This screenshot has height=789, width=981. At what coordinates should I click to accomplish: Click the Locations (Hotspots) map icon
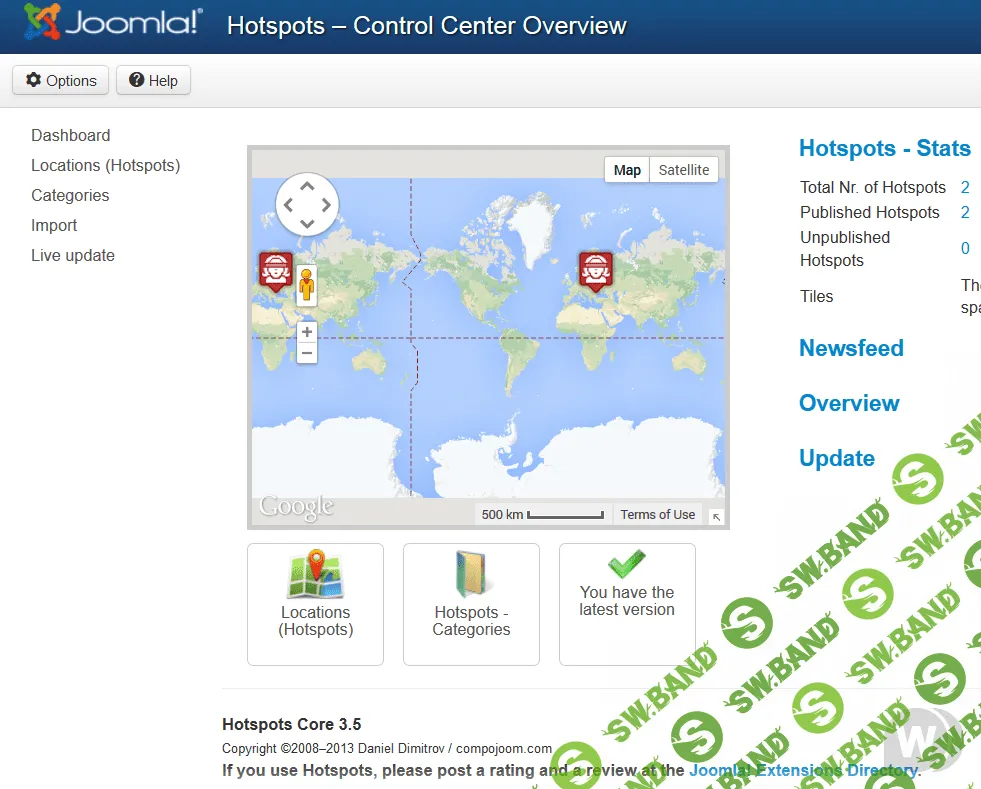pos(315,575)
